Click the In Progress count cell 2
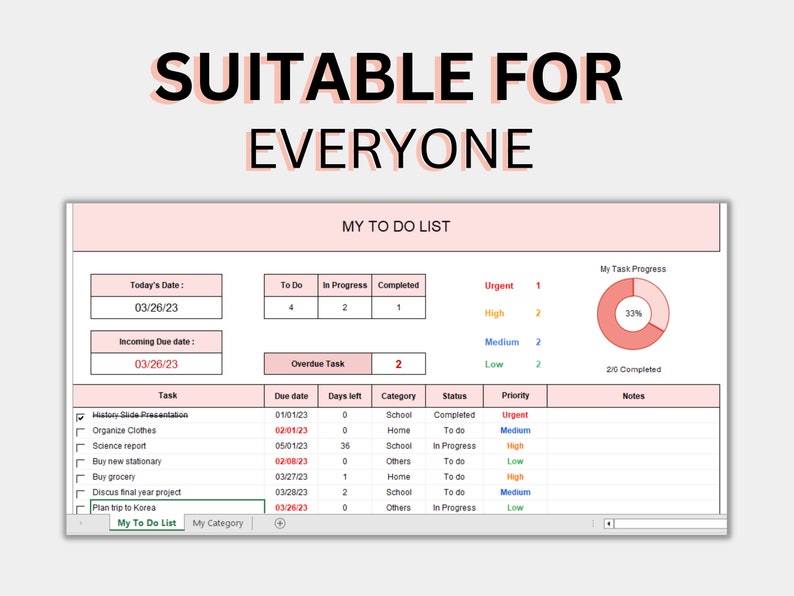The image size is (794, 596). (x=345, y=307)
